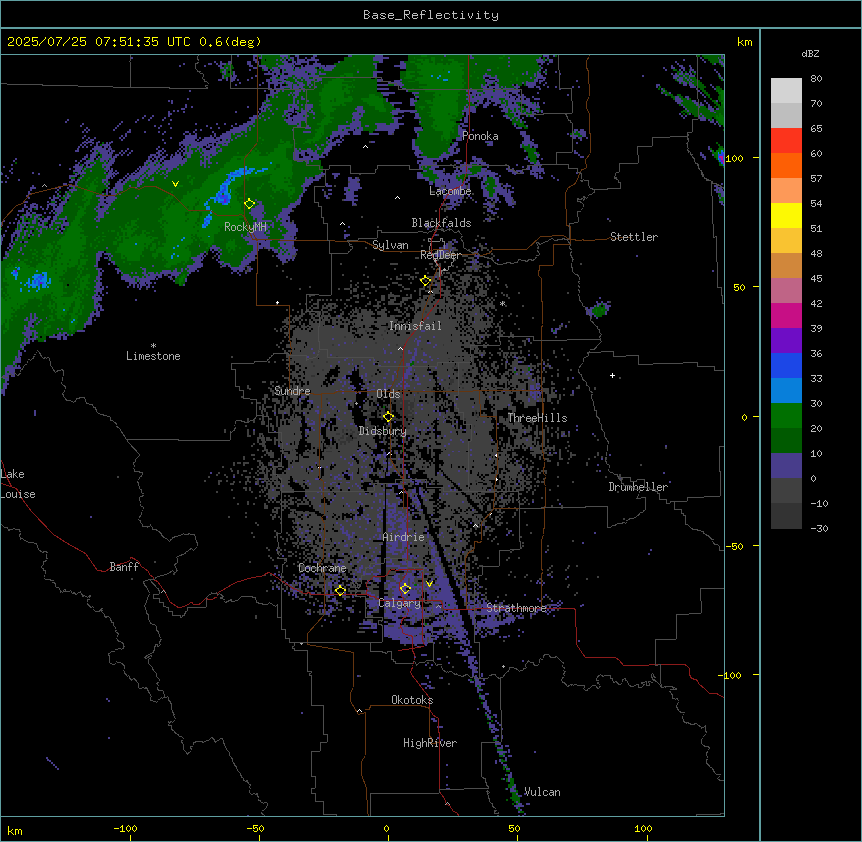The height and width of the screenshot is (842, 862).
Task: Click the yellow V marker northeast of Calgary
Action: (x=429, y=584)
